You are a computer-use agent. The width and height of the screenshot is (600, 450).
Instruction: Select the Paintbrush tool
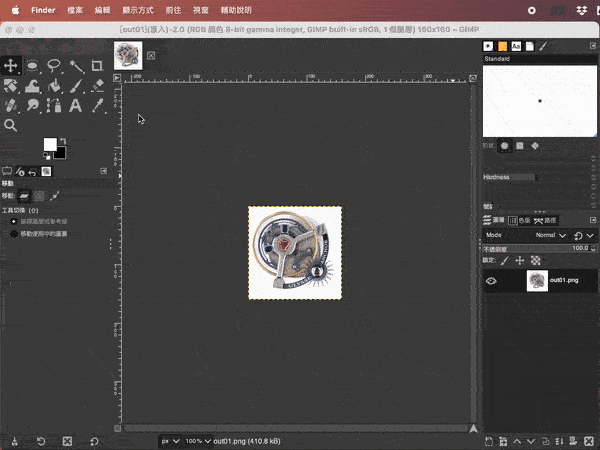pyautogui.click(x=76, y=86)
